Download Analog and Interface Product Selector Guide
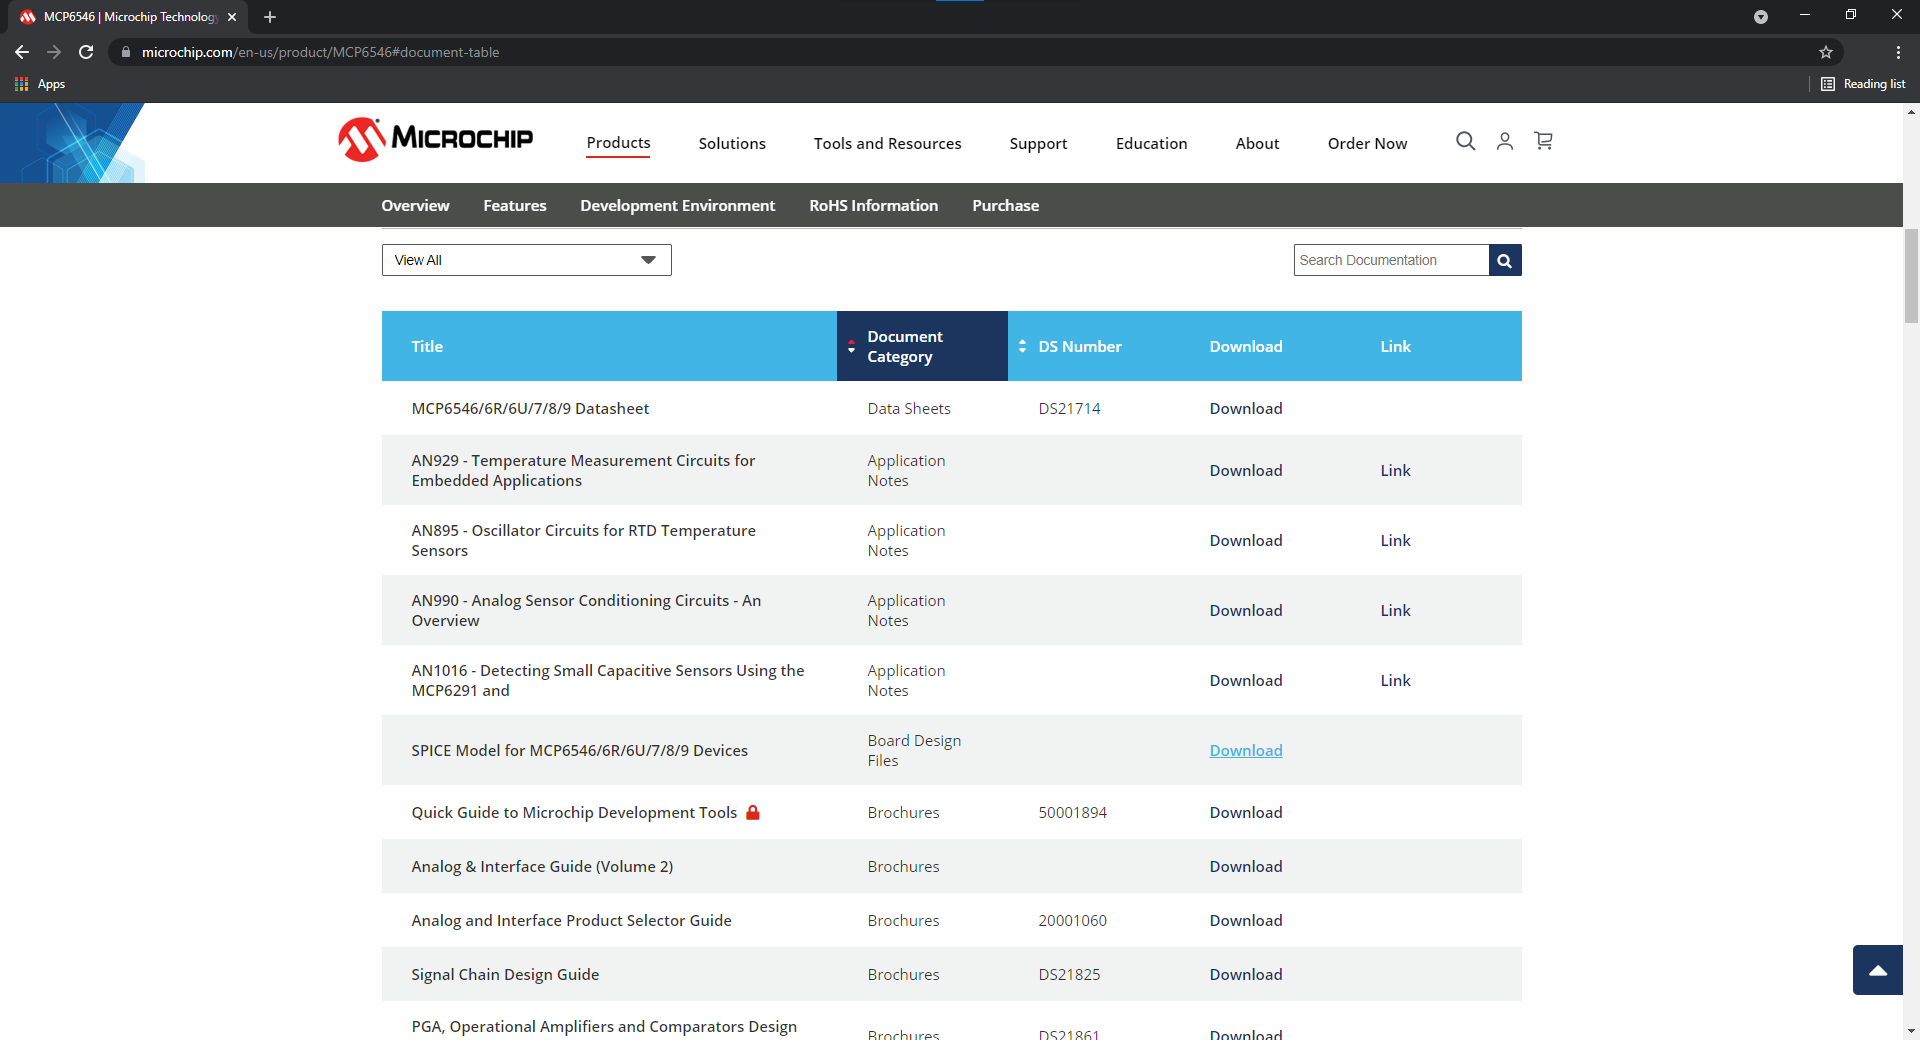Screen dimensions: 1920x1040 (x=1245, y=920)
